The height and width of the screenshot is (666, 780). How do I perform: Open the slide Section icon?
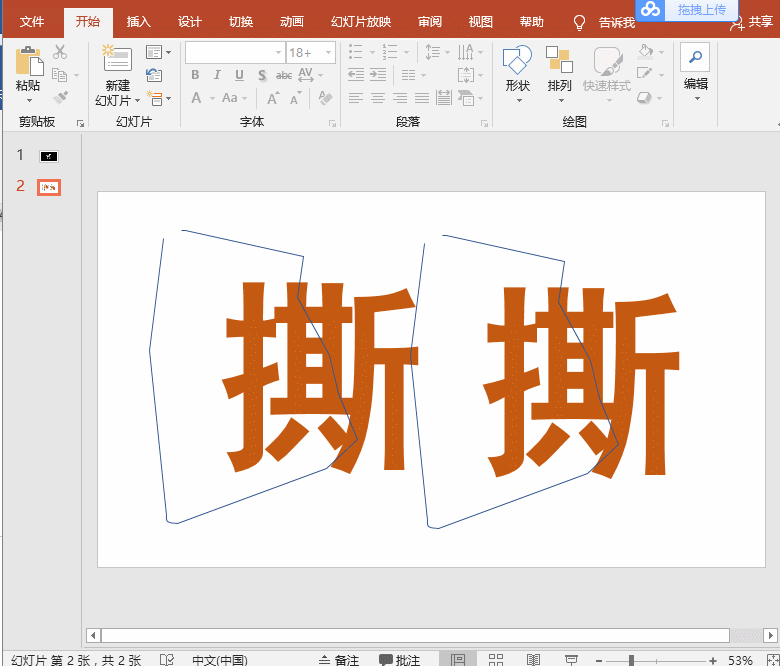coord(155,98)
